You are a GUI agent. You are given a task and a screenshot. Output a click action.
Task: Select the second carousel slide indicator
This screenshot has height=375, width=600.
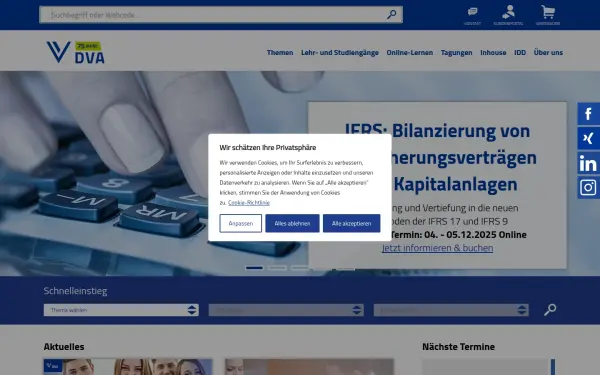pos(277,268)
